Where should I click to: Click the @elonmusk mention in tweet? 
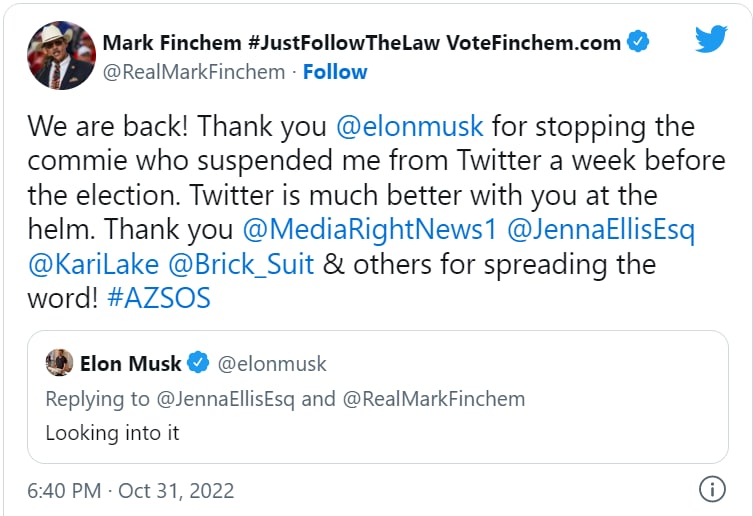tap(410, 127)
